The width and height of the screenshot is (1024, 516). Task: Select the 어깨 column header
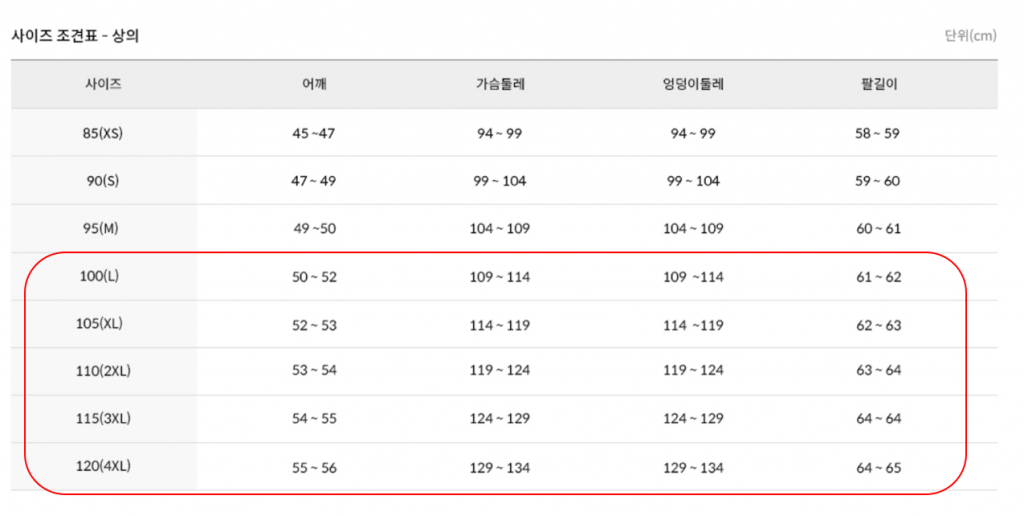(x=314, y=85)
